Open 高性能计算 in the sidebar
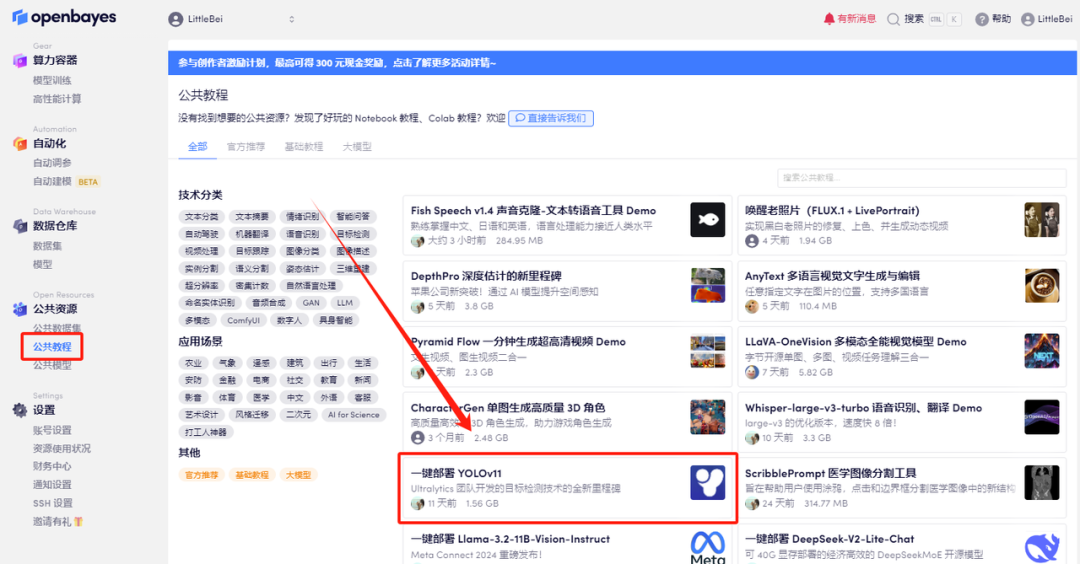This screenshot has width=1080, height=564. pyautogui.click(x=57, y=99)
